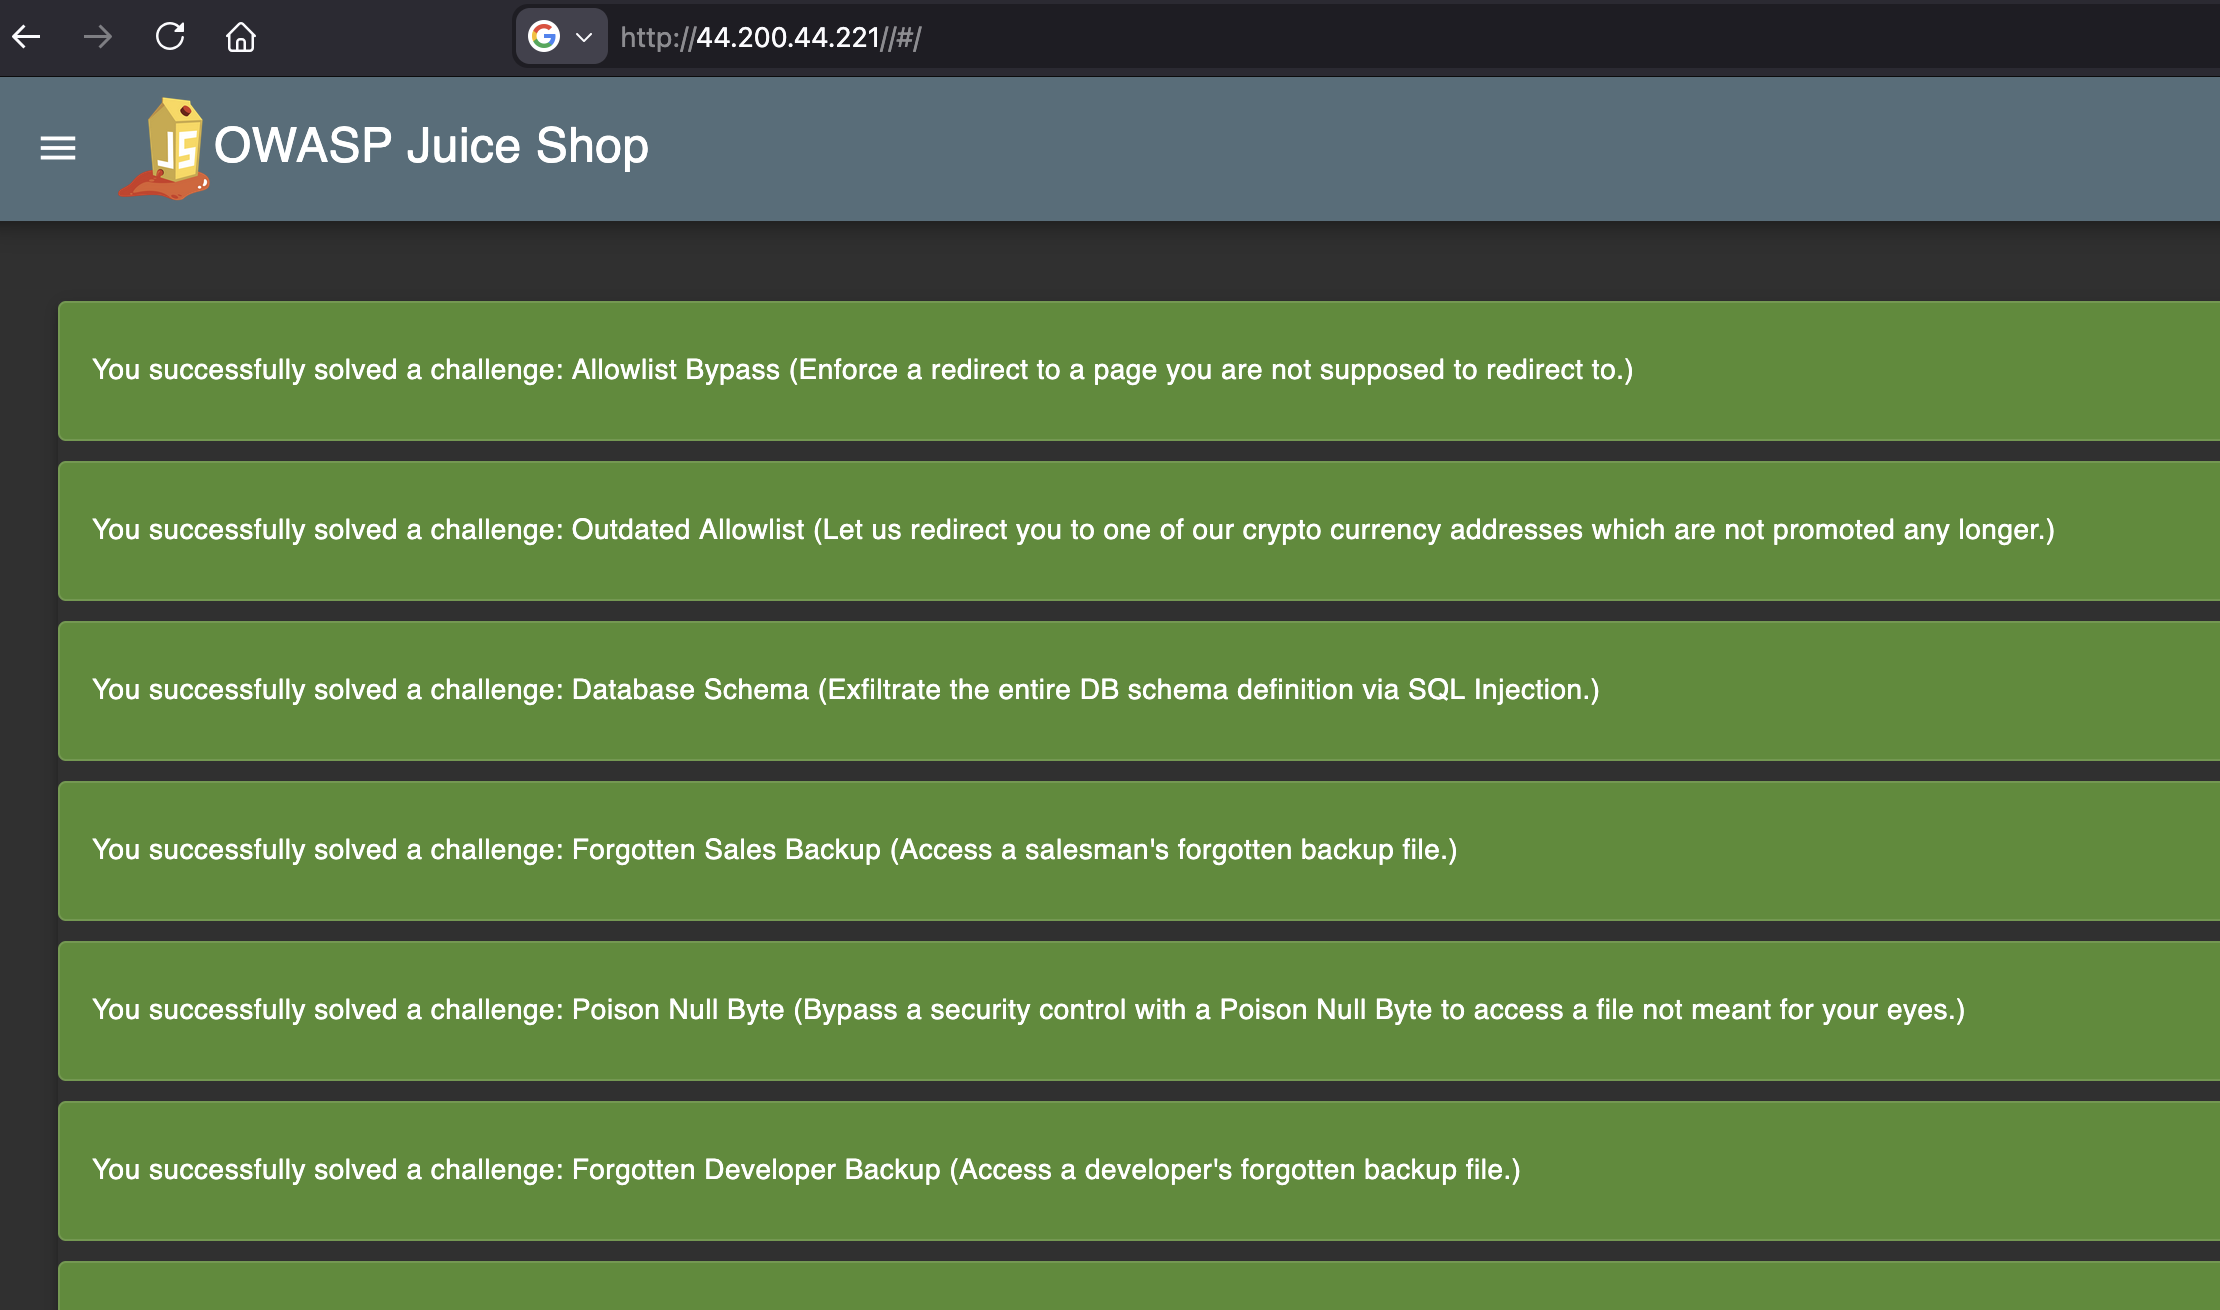Click the URL address field
The image size is (2220, 1310).
(x=1300, y=37)
